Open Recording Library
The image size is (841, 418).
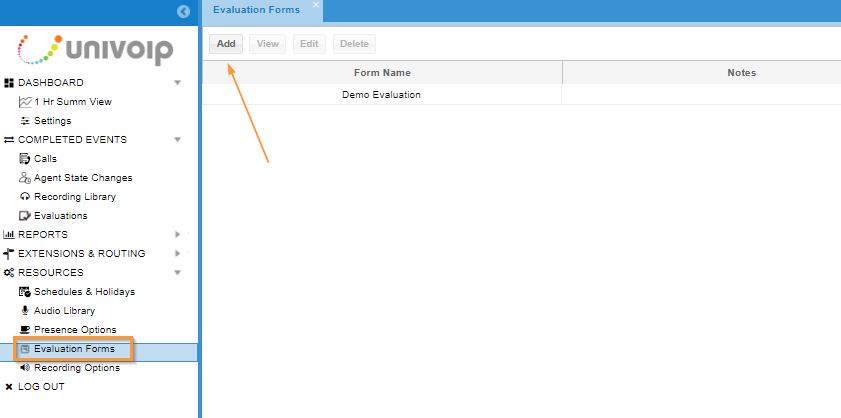[x=75, y=197]
